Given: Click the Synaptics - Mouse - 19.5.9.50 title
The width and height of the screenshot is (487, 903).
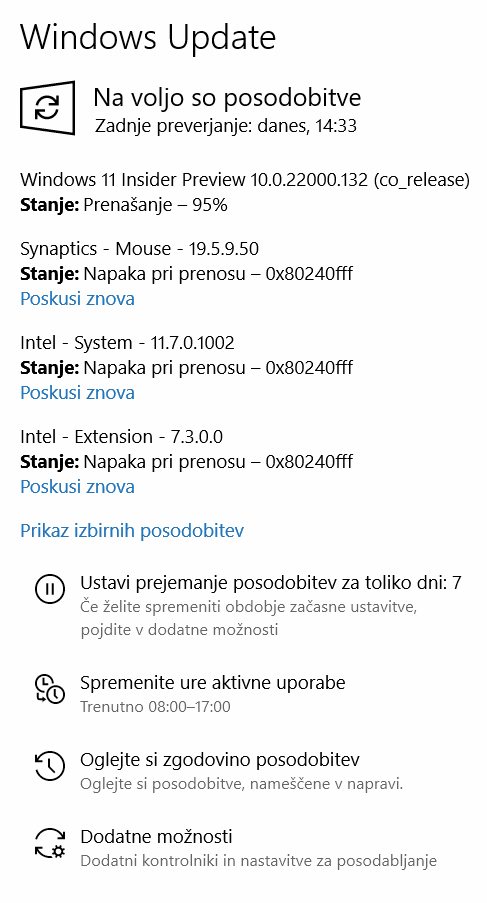Looking at the screenshot, I should (x=139, y=249).
